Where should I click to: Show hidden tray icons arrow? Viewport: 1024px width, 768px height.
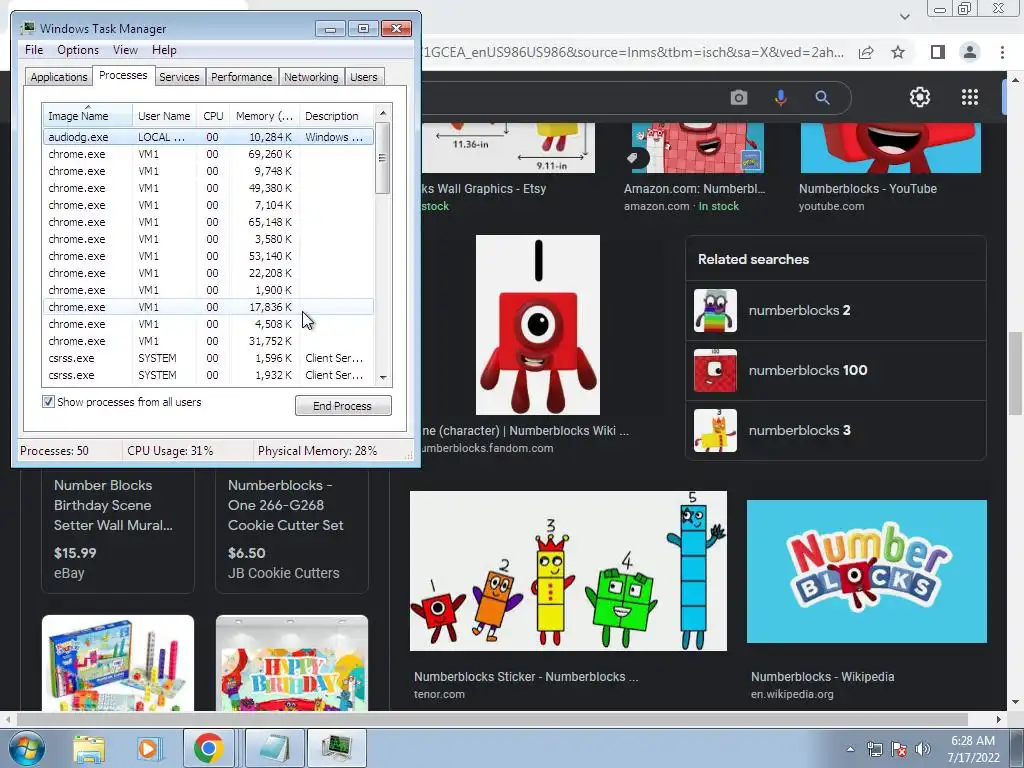click(850, 749)
